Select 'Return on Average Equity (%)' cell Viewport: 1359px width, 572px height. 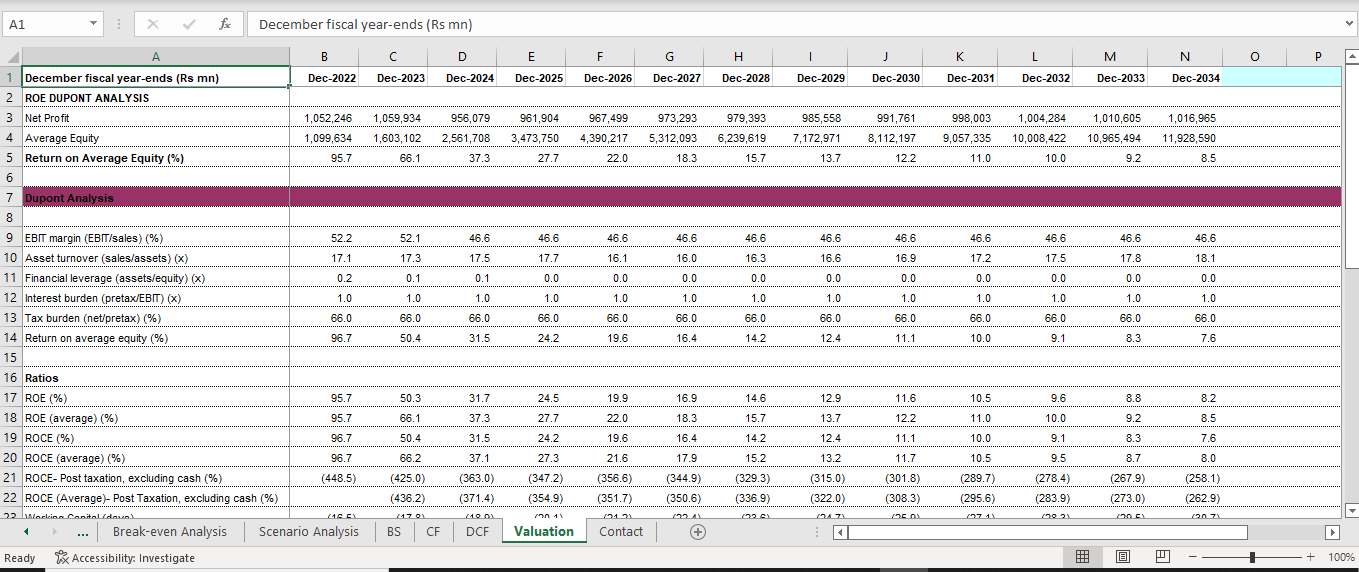(x=155, y=158)
